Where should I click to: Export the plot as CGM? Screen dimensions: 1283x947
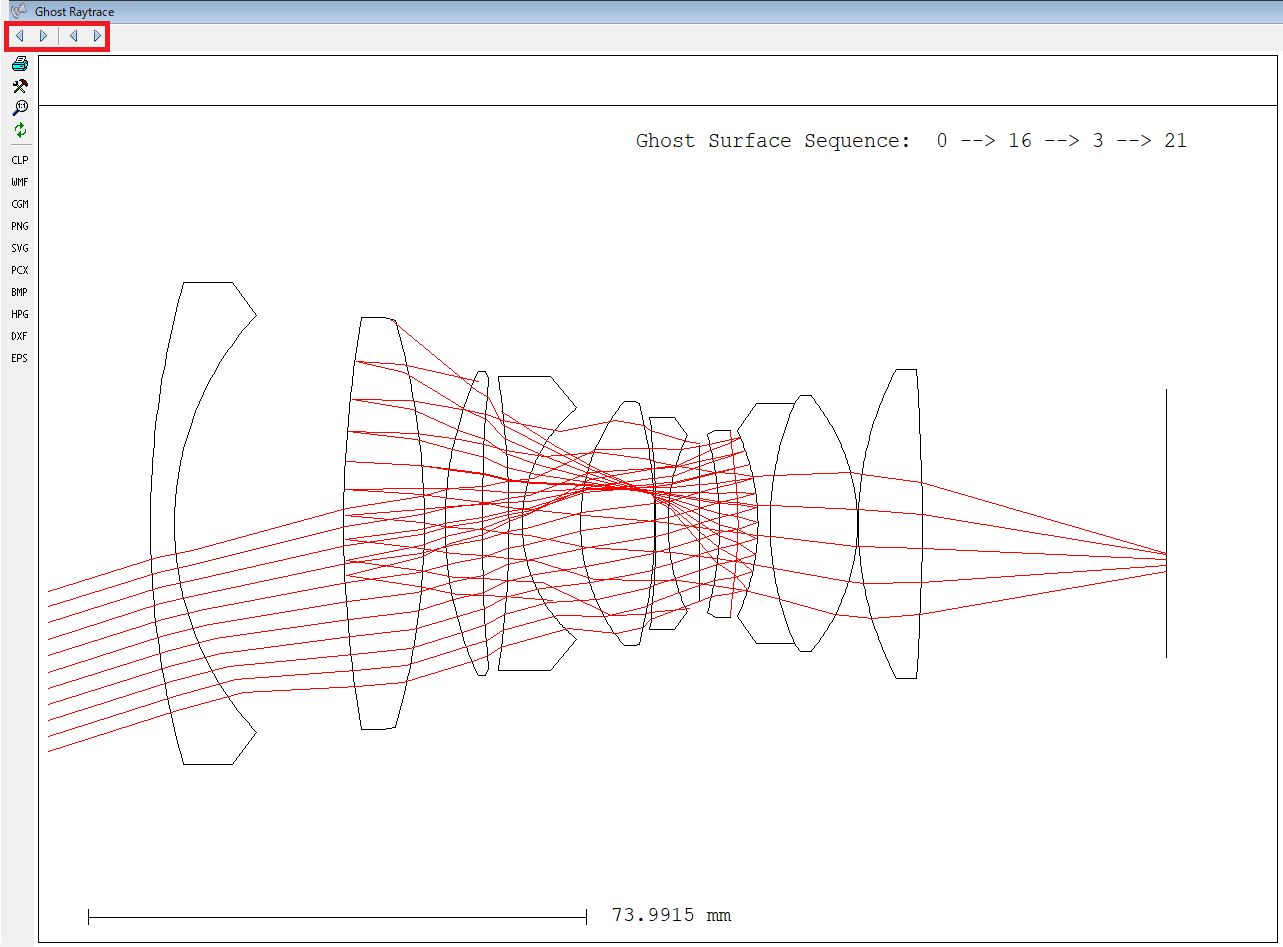(x=20, y=204)
